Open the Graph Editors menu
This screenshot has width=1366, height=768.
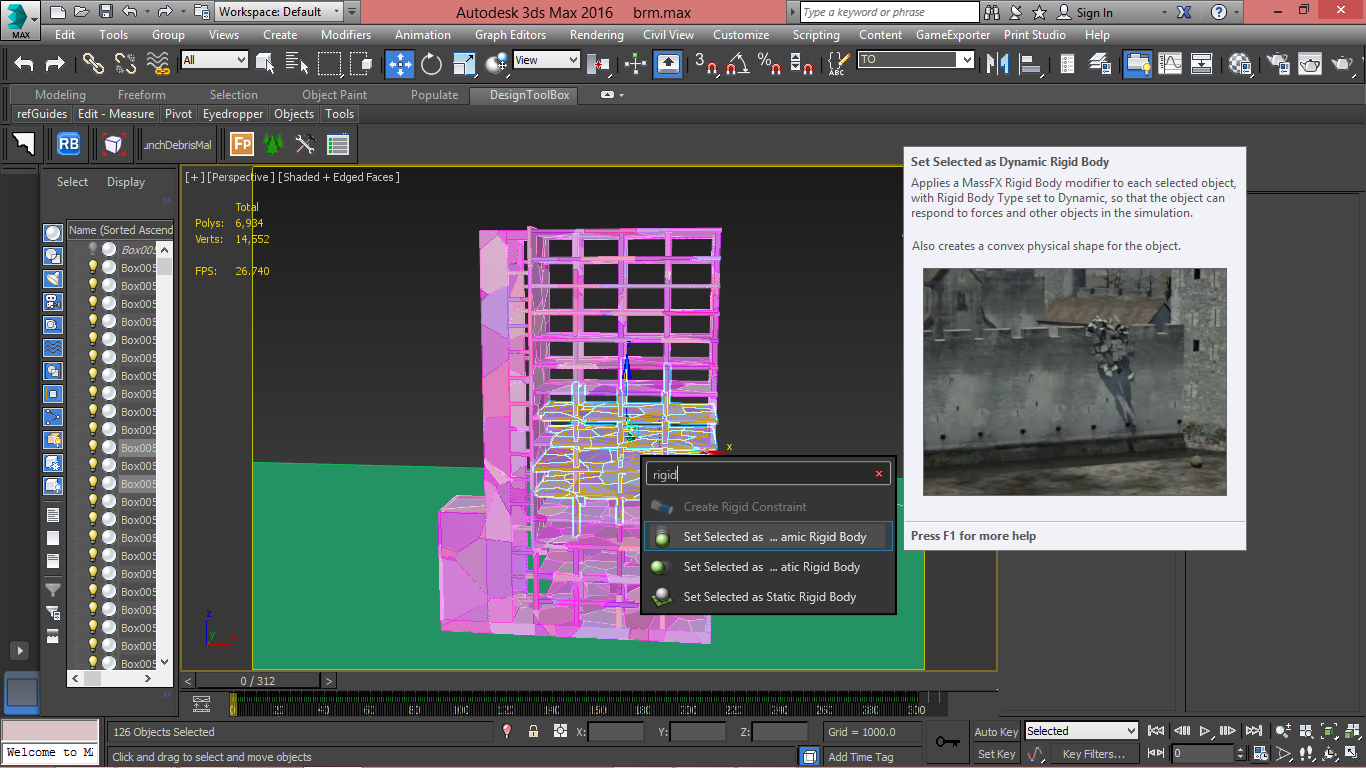pyautogui.click(x=510, y=34)
